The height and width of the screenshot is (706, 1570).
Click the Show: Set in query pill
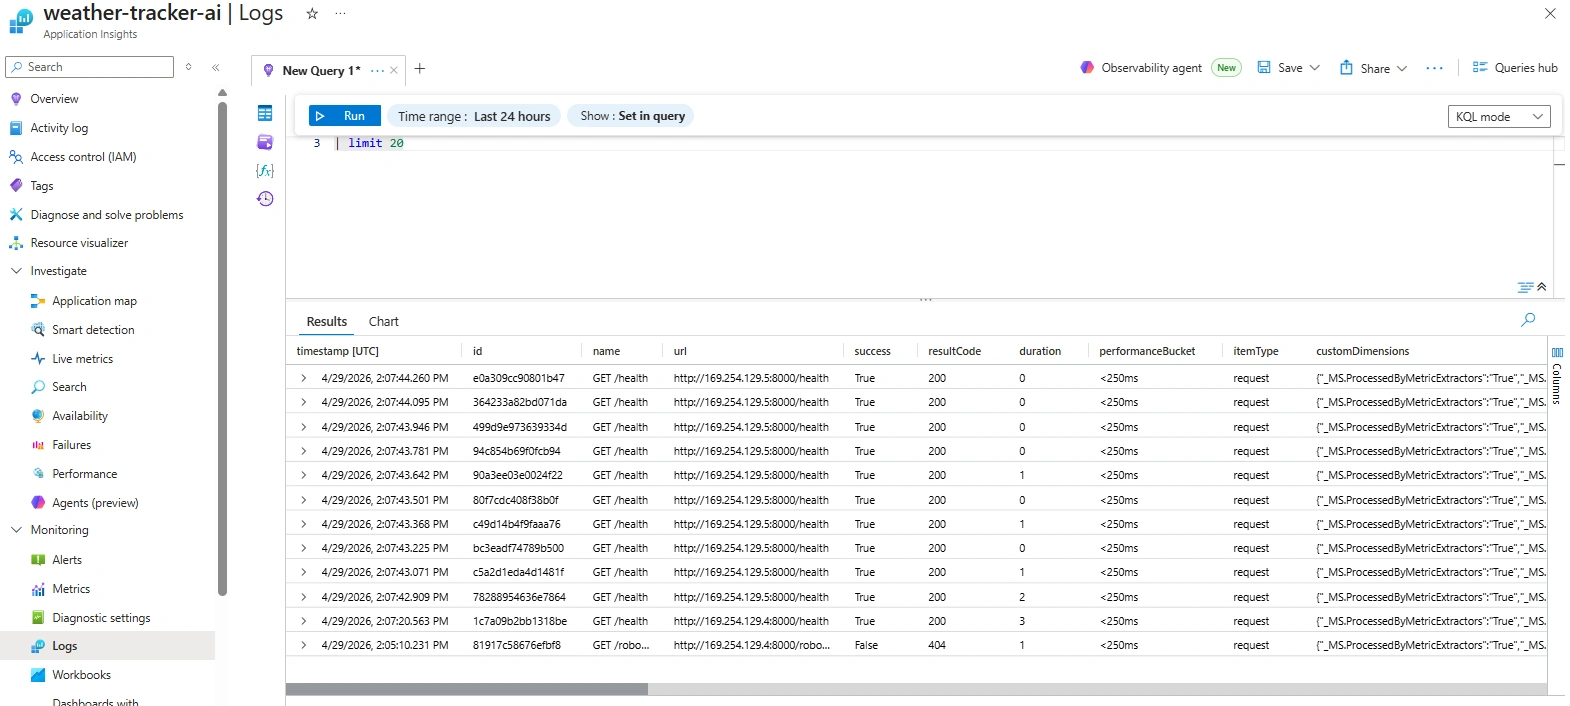pyautogui.click(x=631, y=116)
